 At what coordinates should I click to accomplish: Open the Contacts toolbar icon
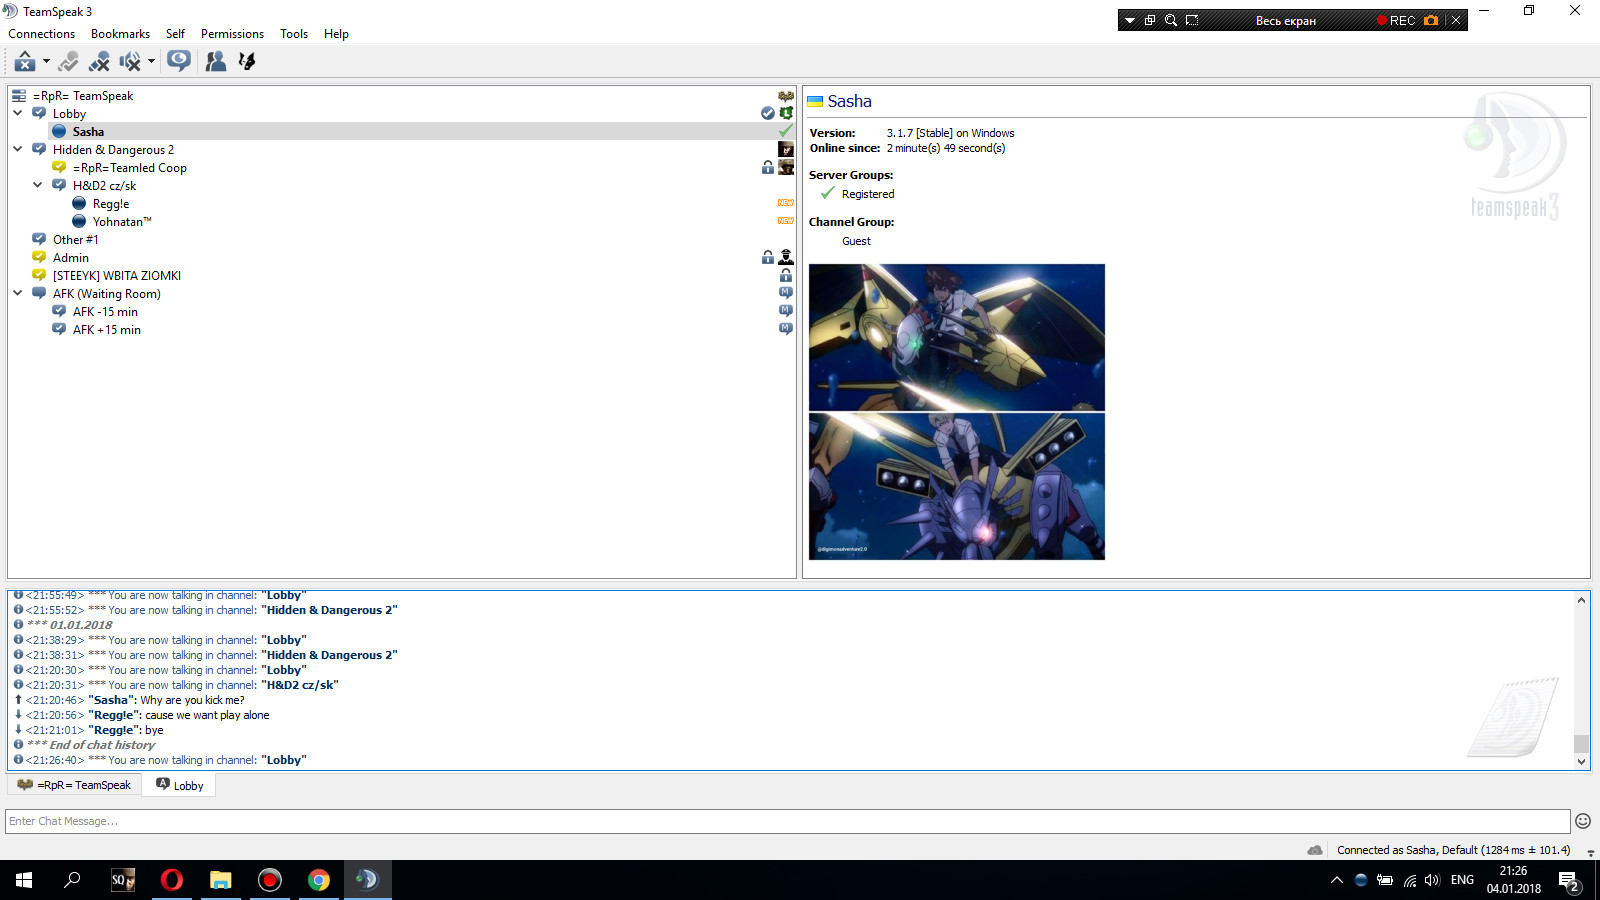pyautogui.click(x=215, y=62)
